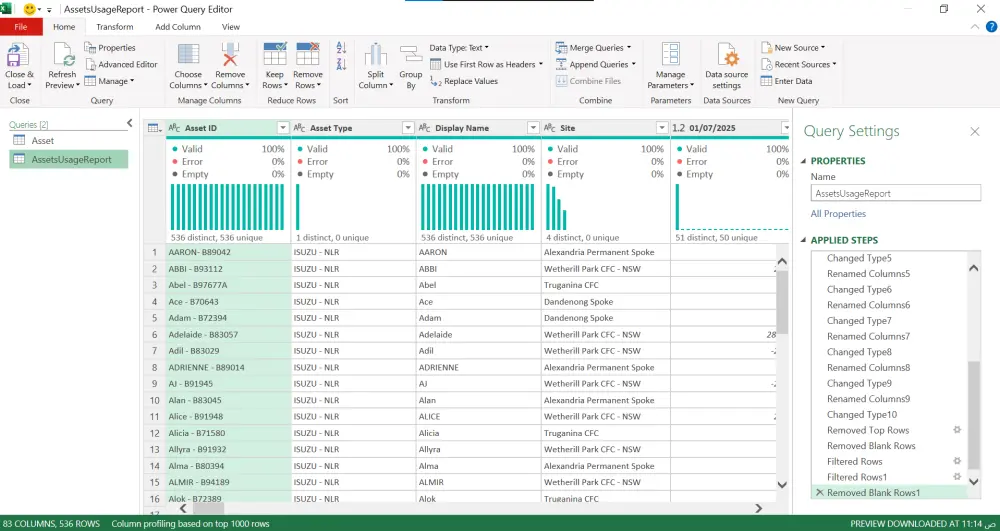Click the Refresh Preview icon
The image size is (1000, 531).
point(63,55)
